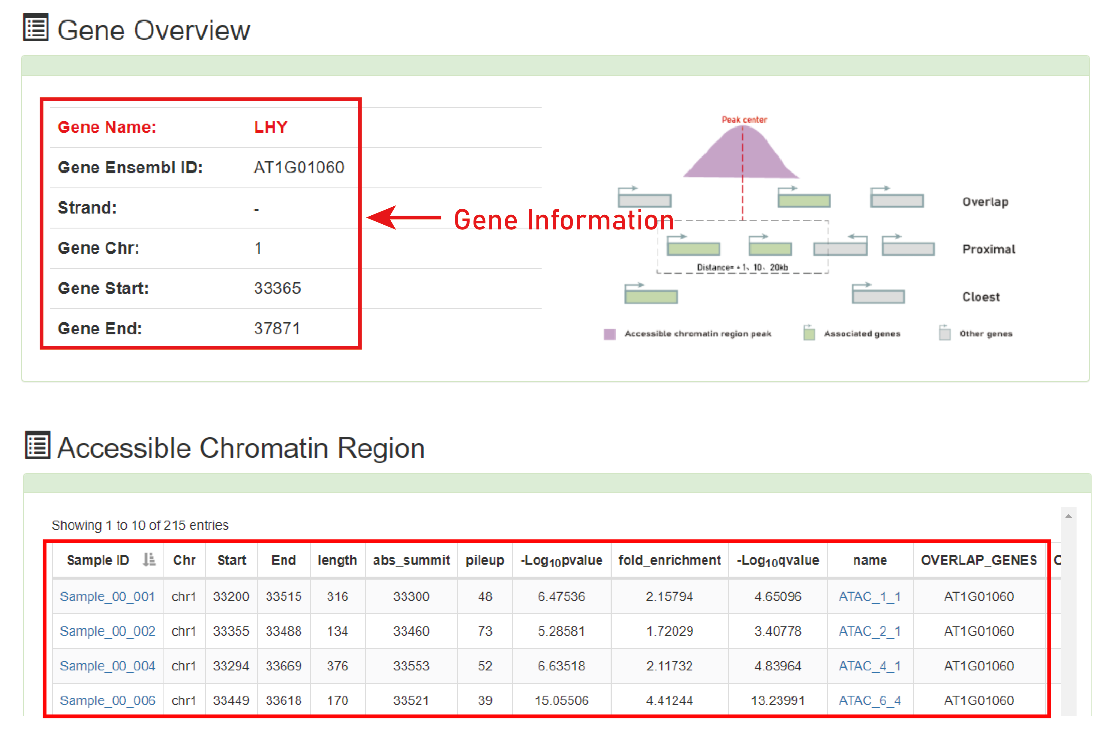Sort by the pileup column header
This screenshot has height=734, width=1115.
point(485,560)
